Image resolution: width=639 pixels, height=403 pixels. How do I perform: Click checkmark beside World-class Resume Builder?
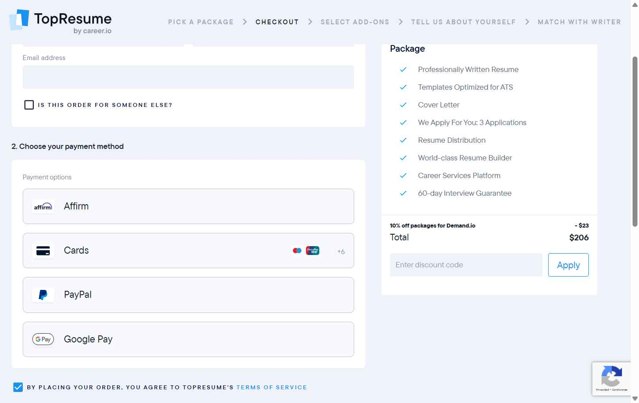pos(403,158)
